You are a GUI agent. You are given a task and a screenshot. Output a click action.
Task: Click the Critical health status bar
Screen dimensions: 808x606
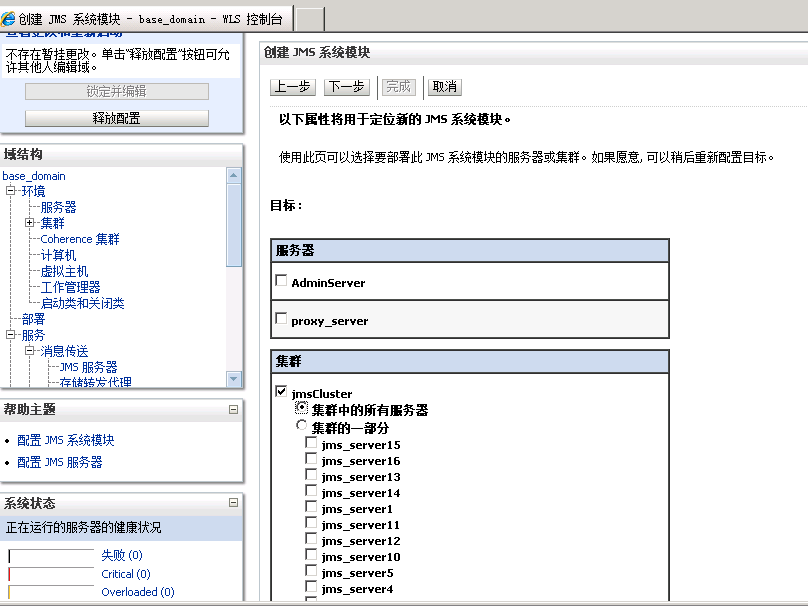(51, 574)
